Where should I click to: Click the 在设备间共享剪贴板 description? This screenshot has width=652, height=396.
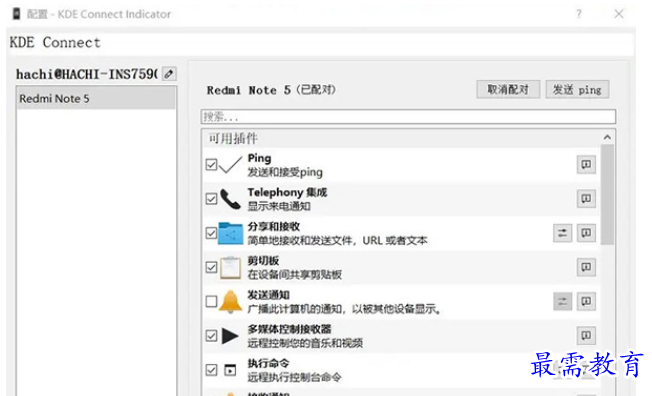294,274
